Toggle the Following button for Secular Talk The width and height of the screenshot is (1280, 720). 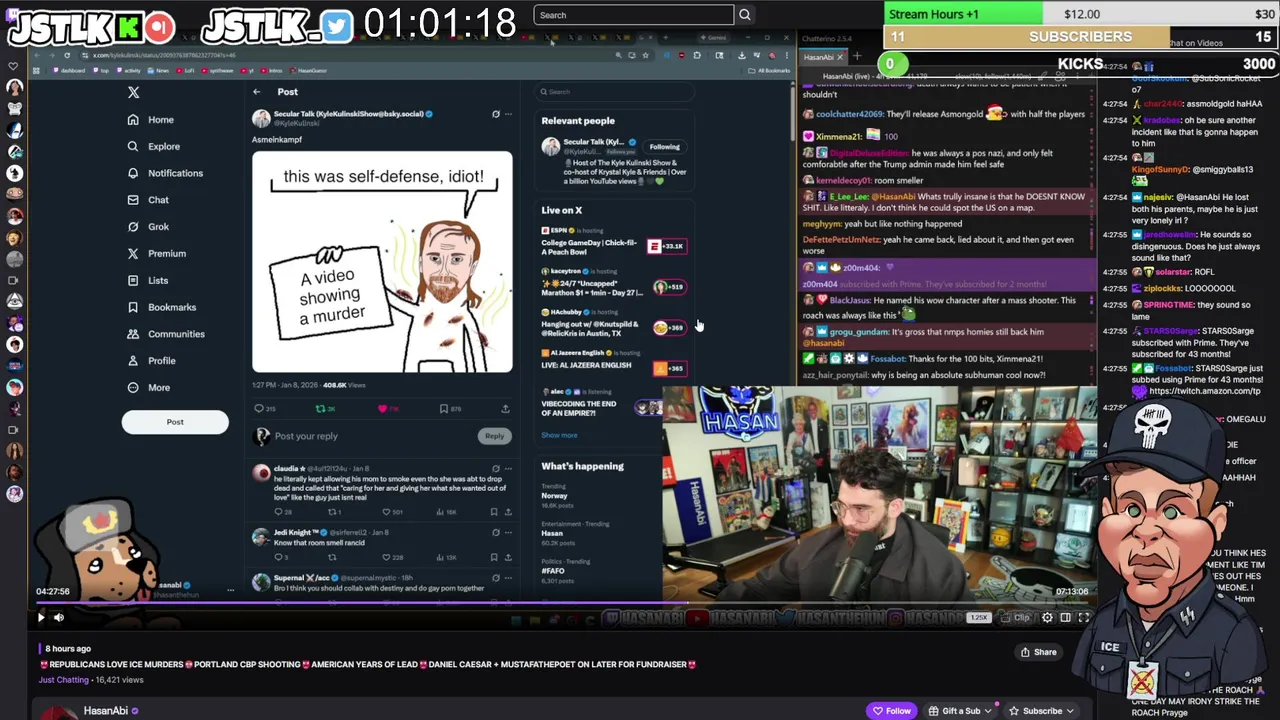pyautogui.click(x=664, y=147)
